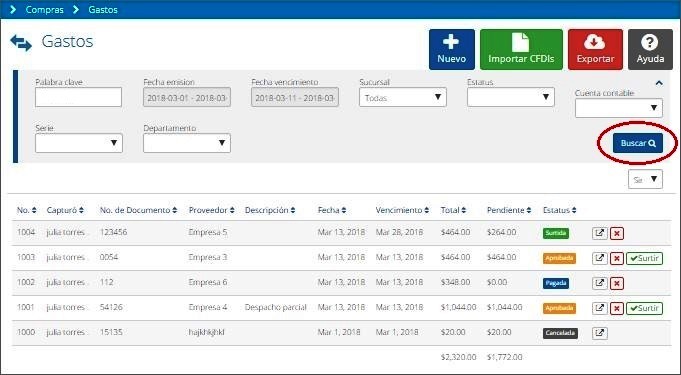Expand the Departamento dropdown
This screenshot has height=375, width=681.
[x=187, y=143]
